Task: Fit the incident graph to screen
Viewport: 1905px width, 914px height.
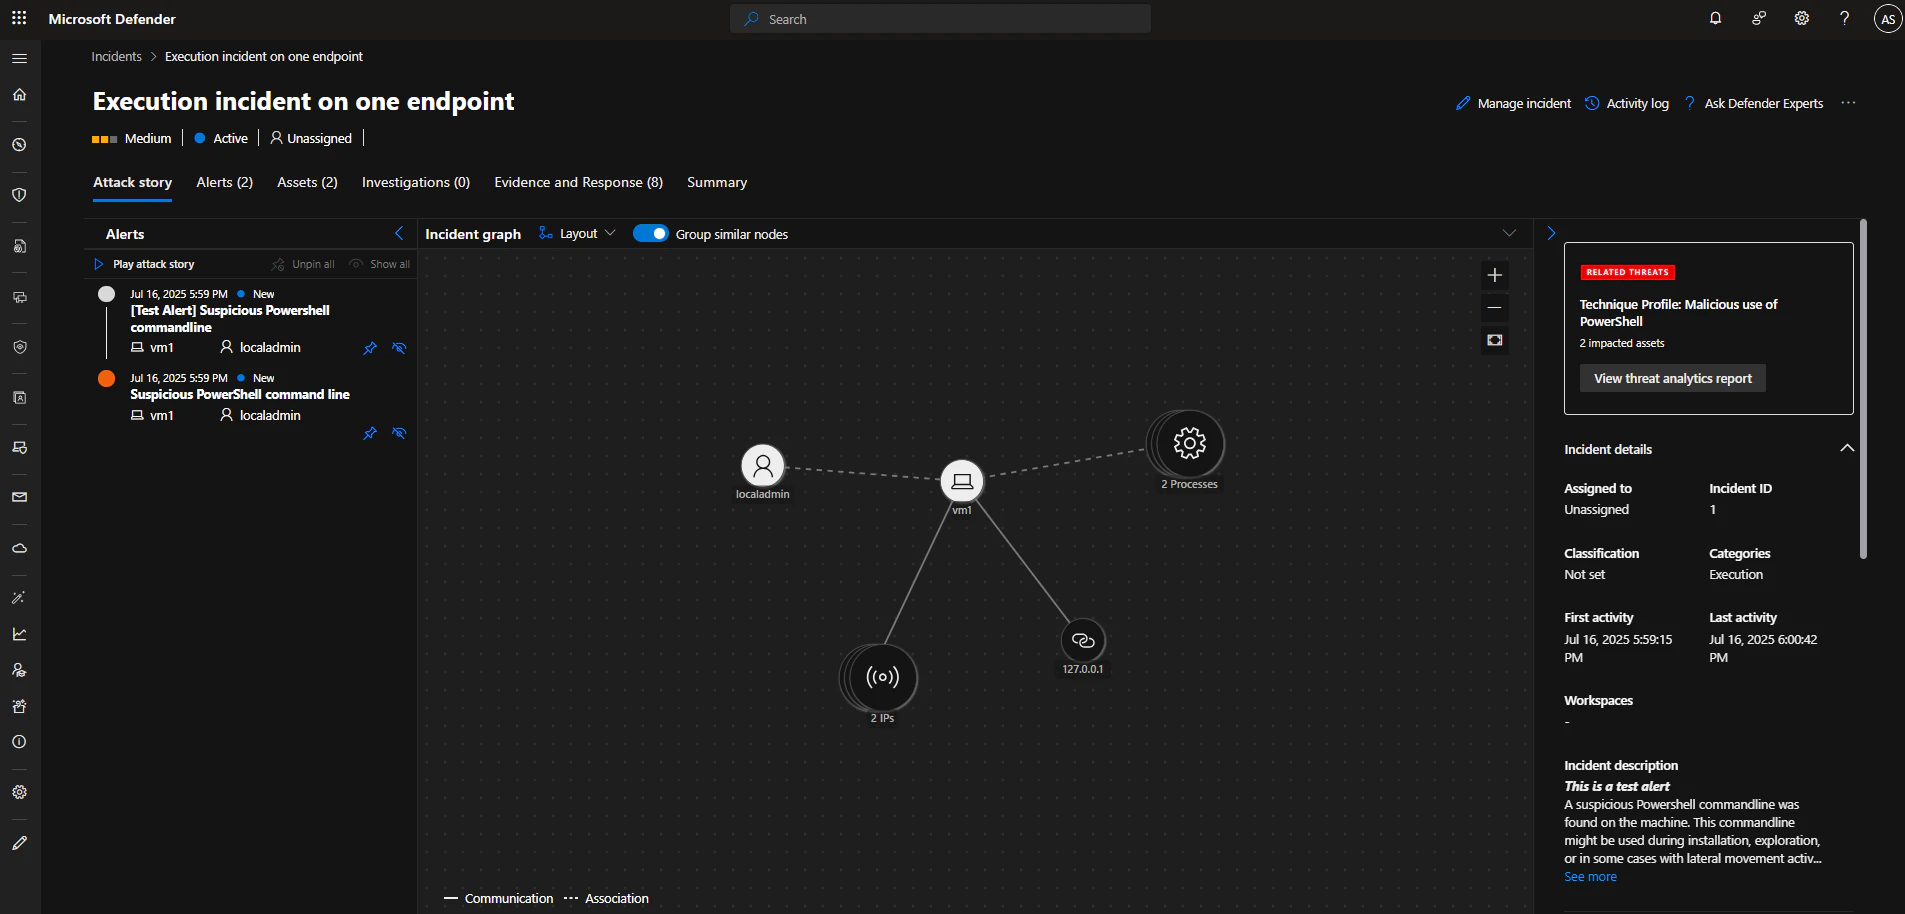Action: (1495, 340)
